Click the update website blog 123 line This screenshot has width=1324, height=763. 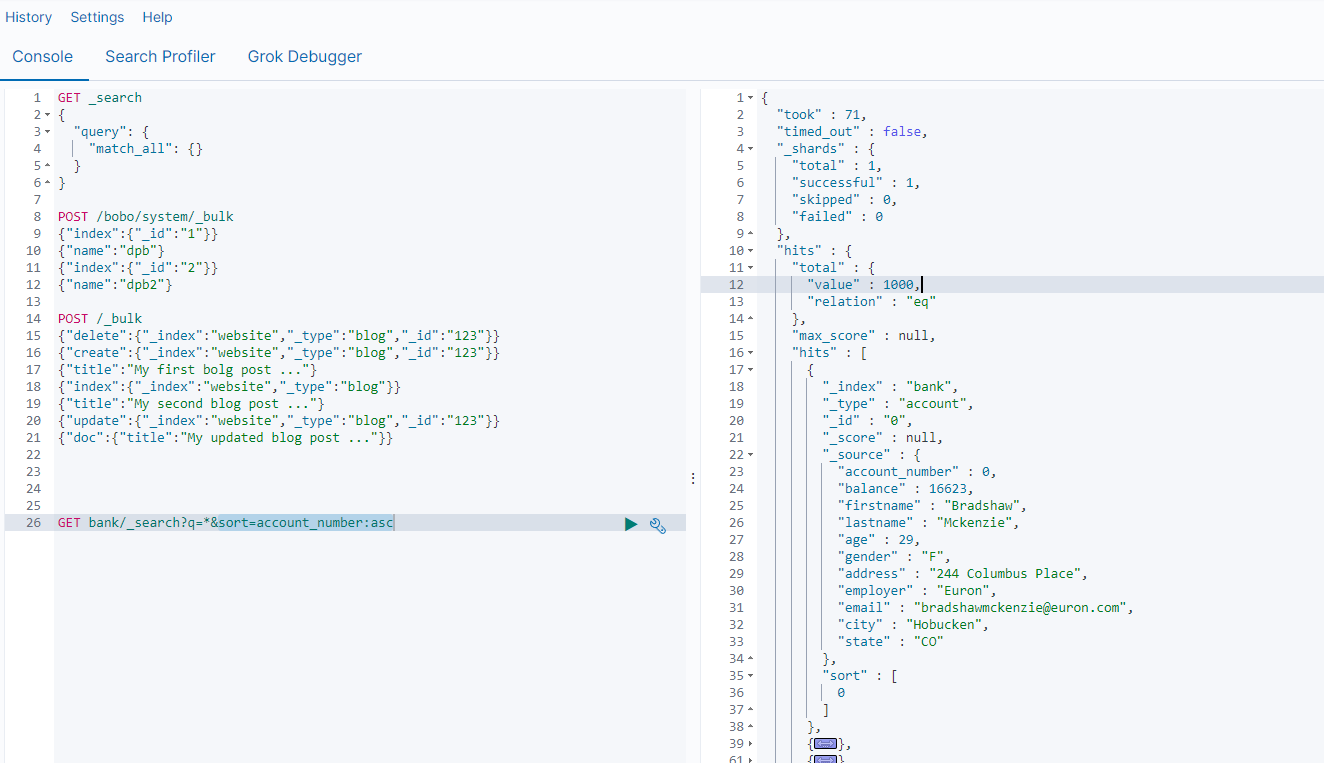279,421
